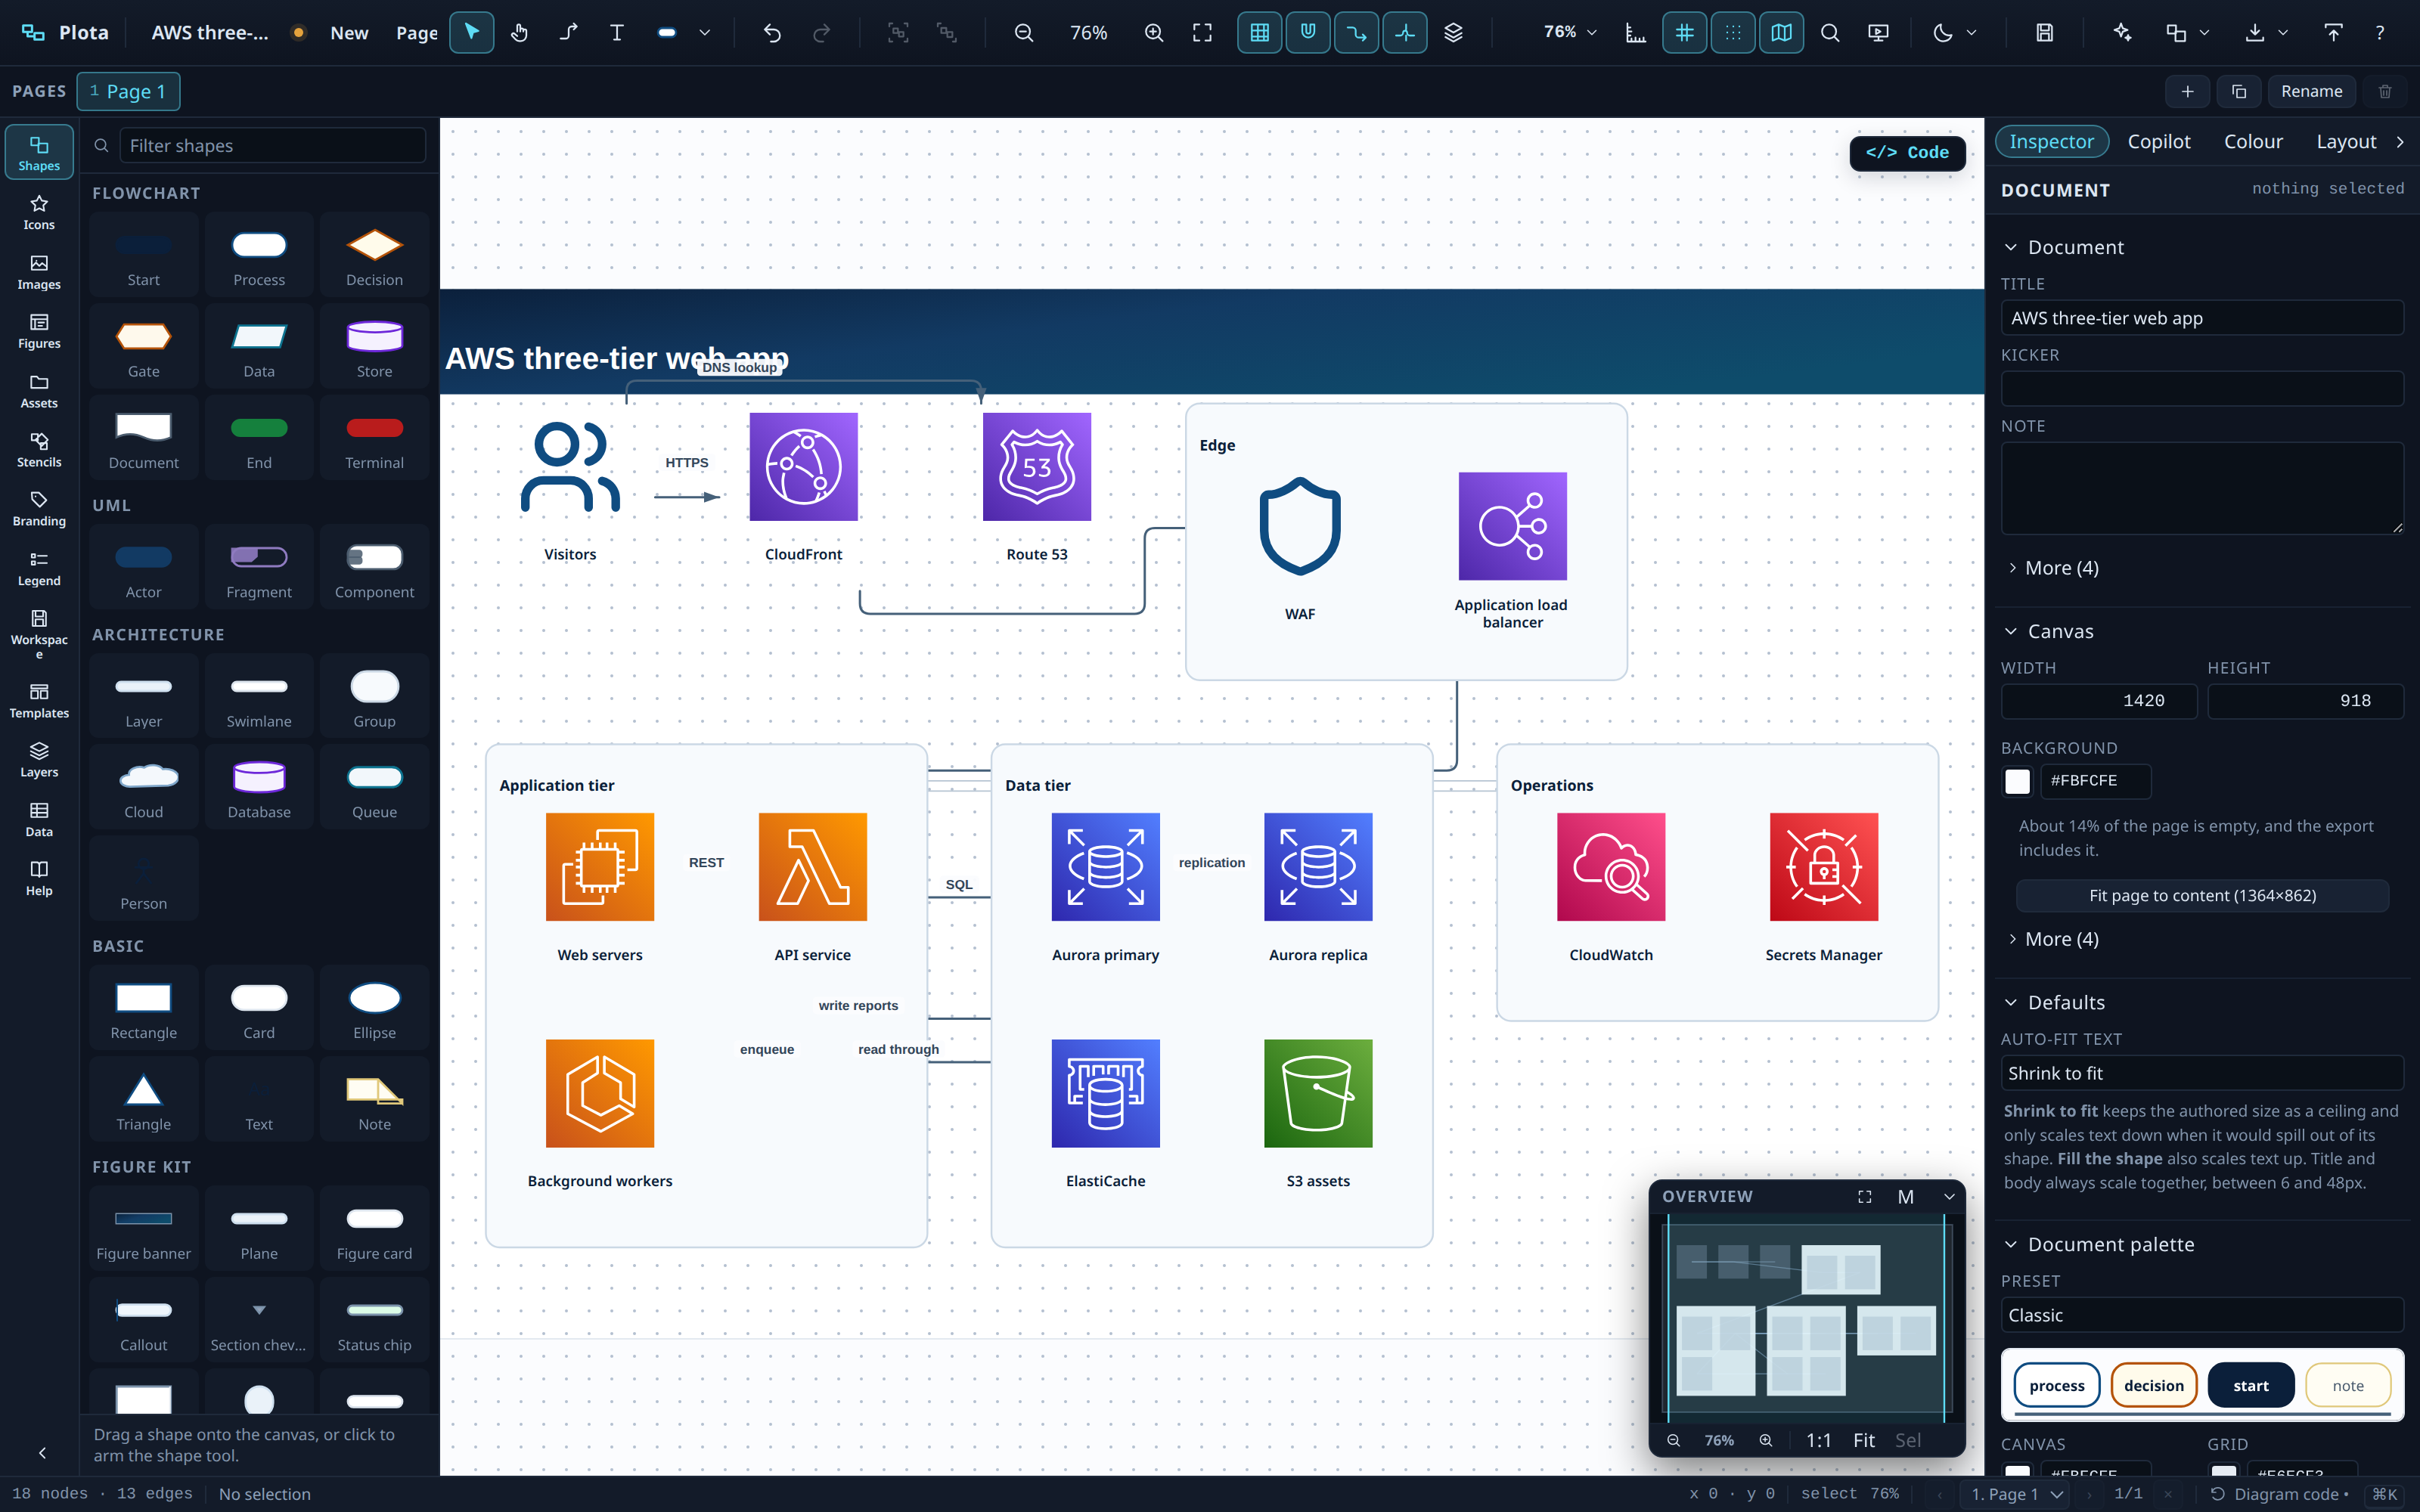Image resolution: width=2420 pixels, height=1512 pixels.
Task: Select the Page 1 tab
Action: tap(128, 92)
